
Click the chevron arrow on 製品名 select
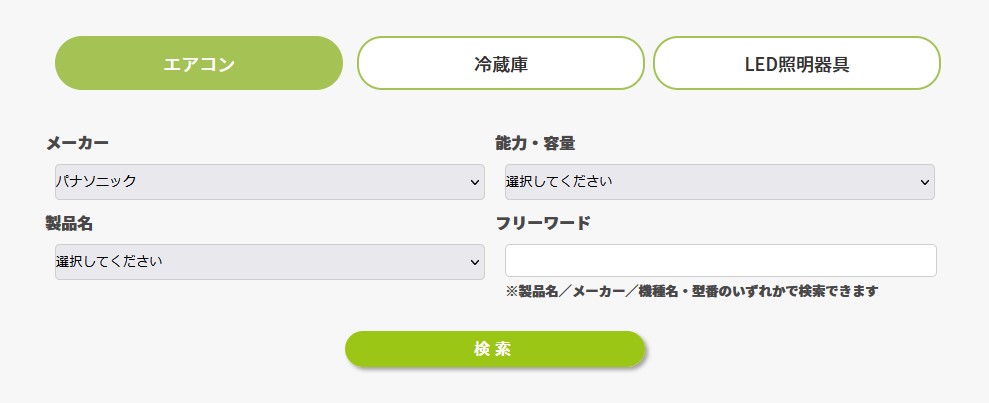474,262
